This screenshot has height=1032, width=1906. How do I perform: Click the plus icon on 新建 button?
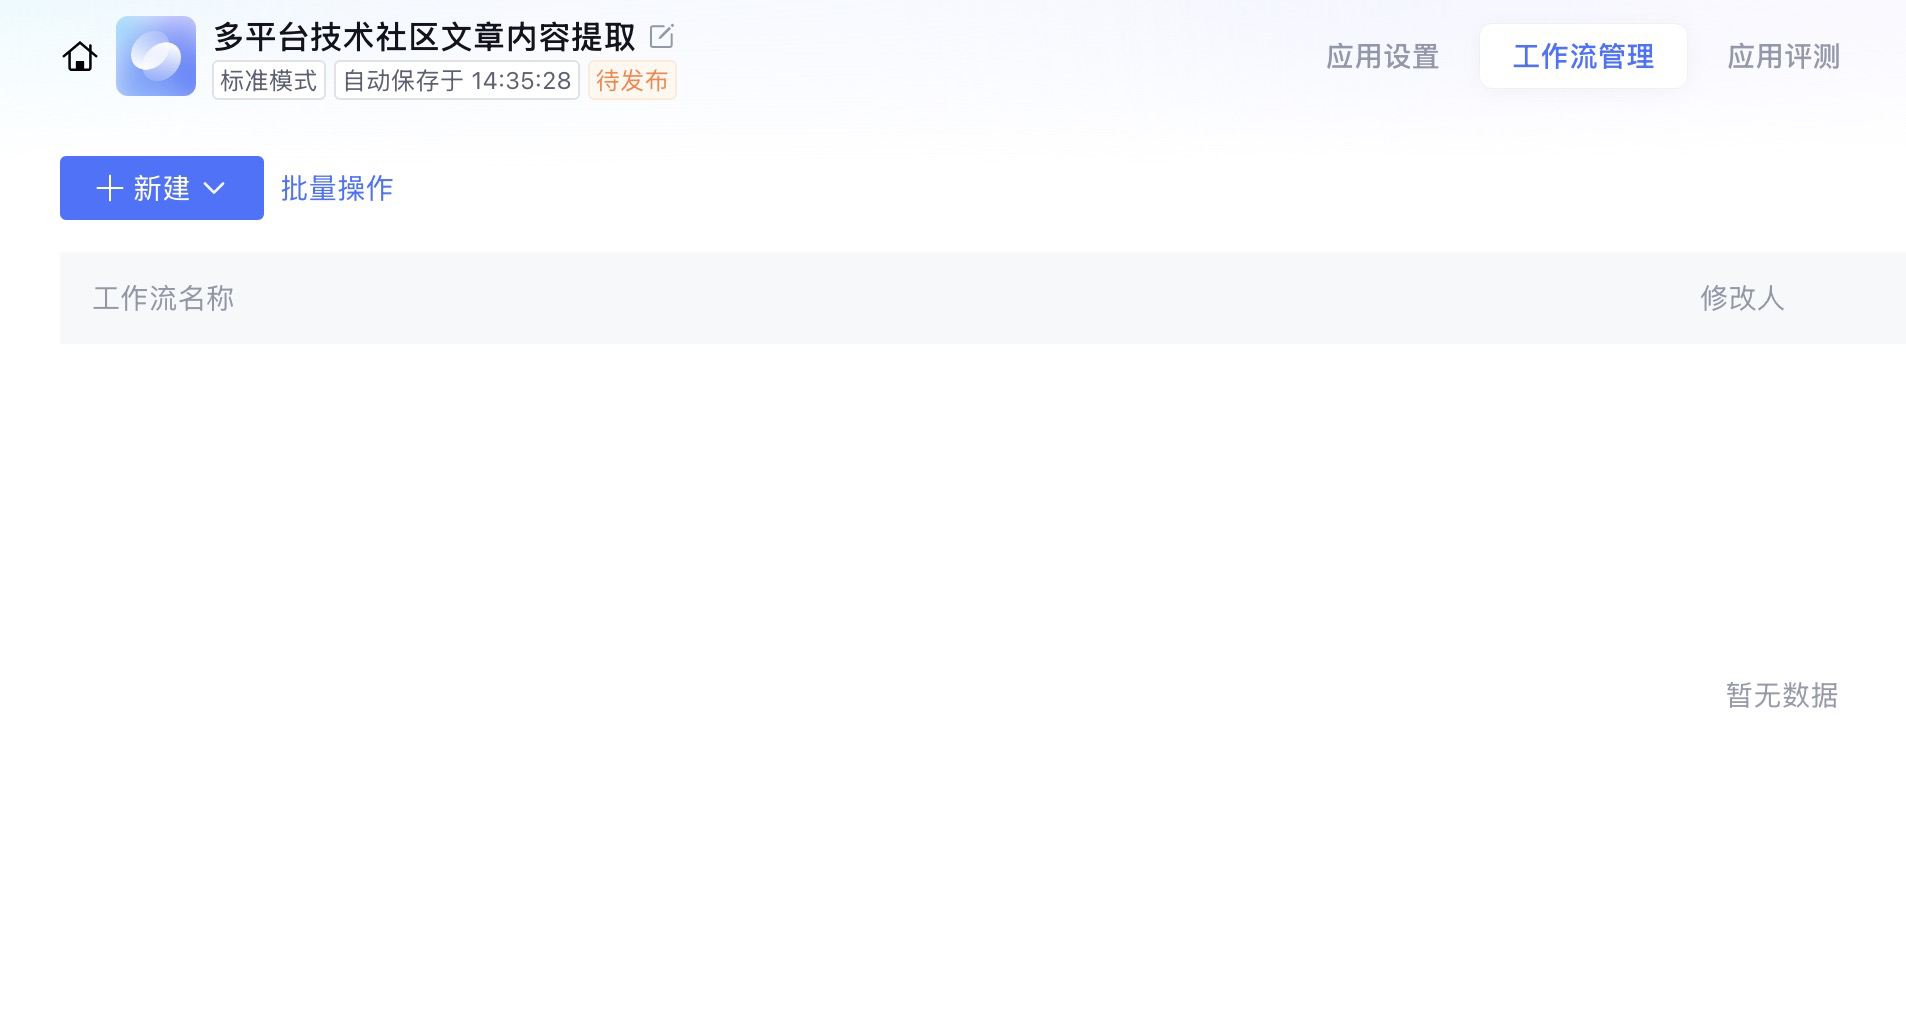click(109, 188)
